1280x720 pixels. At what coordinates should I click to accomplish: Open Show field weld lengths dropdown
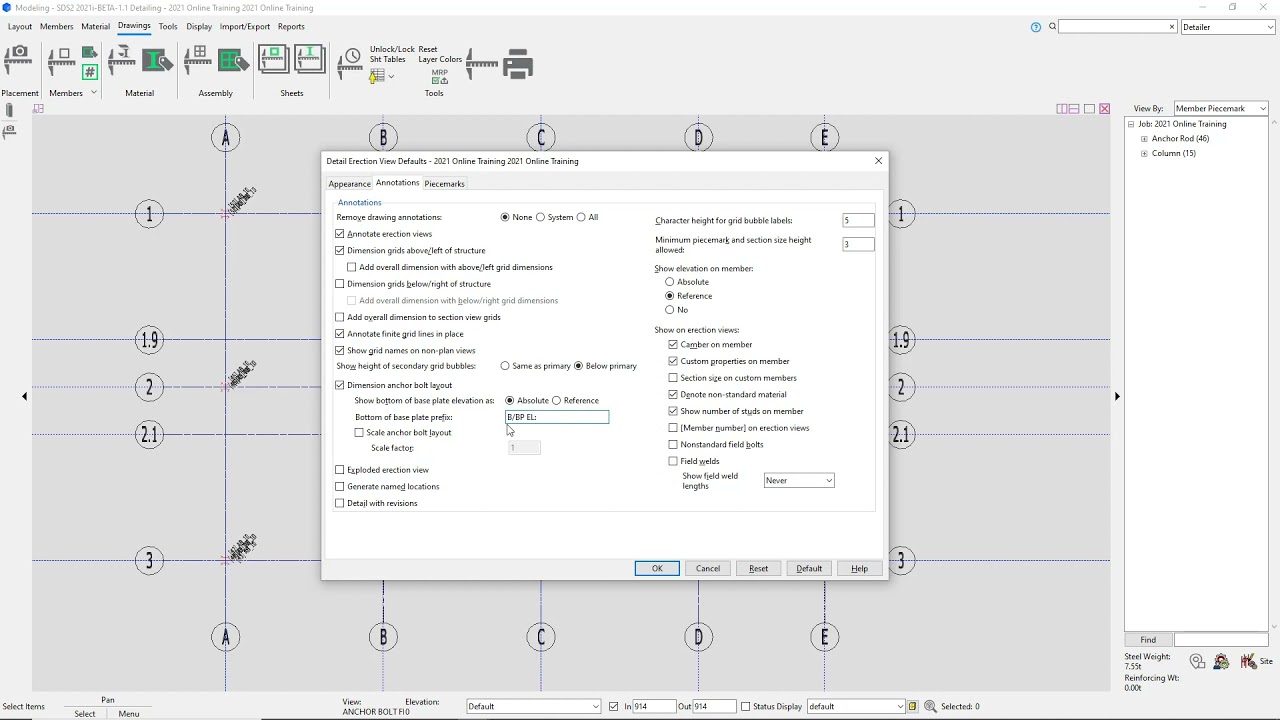(x=799, y=481)
